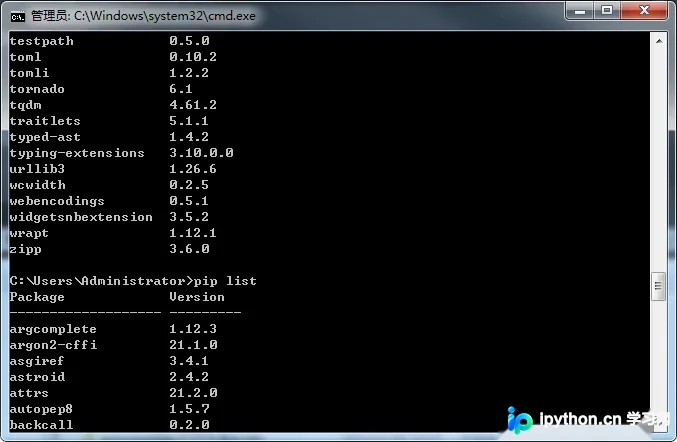
Task: Click the urllib3 package name
Action: point(37,169)
